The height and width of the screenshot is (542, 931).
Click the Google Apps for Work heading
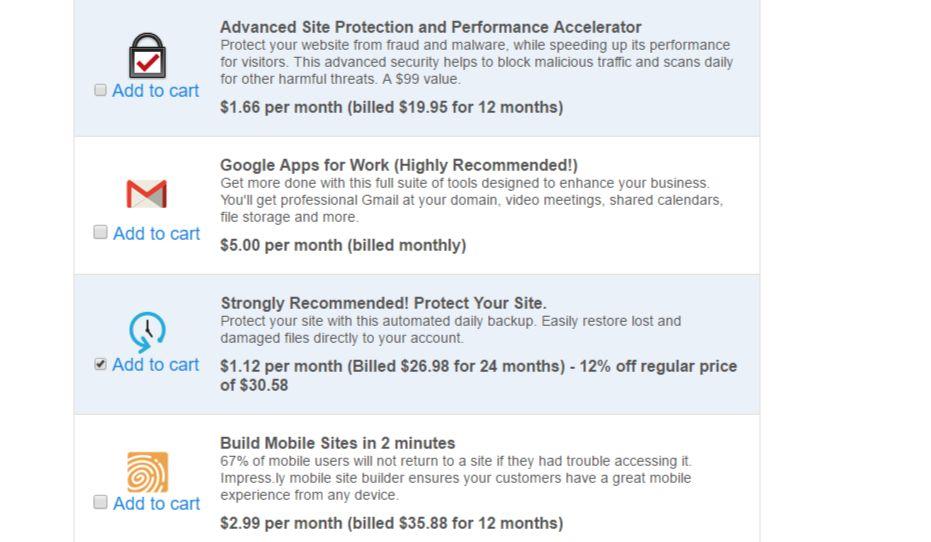(398, 165)
